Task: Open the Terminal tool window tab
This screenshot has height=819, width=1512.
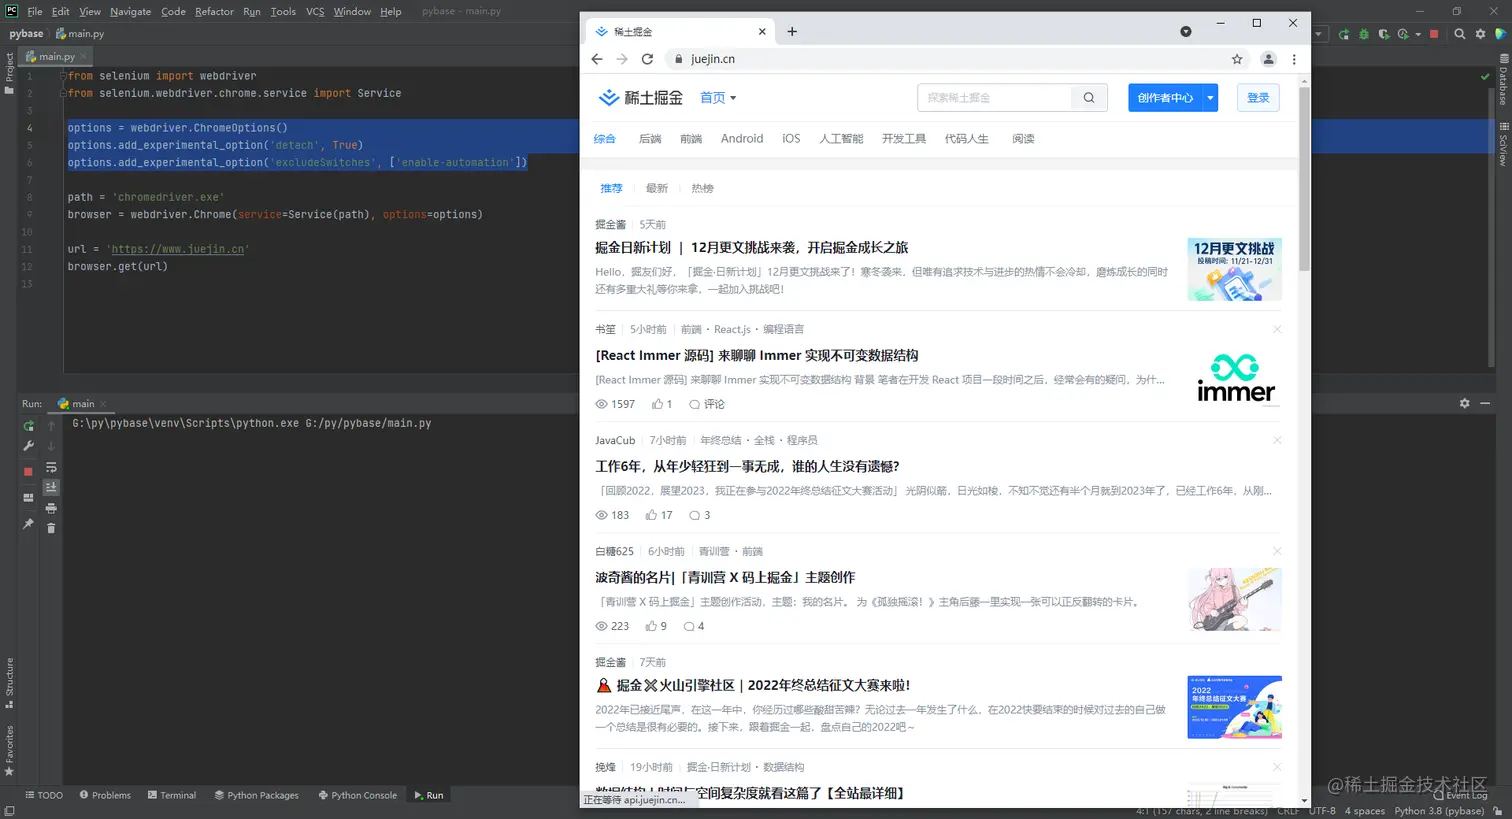Action: pos(172,795)
